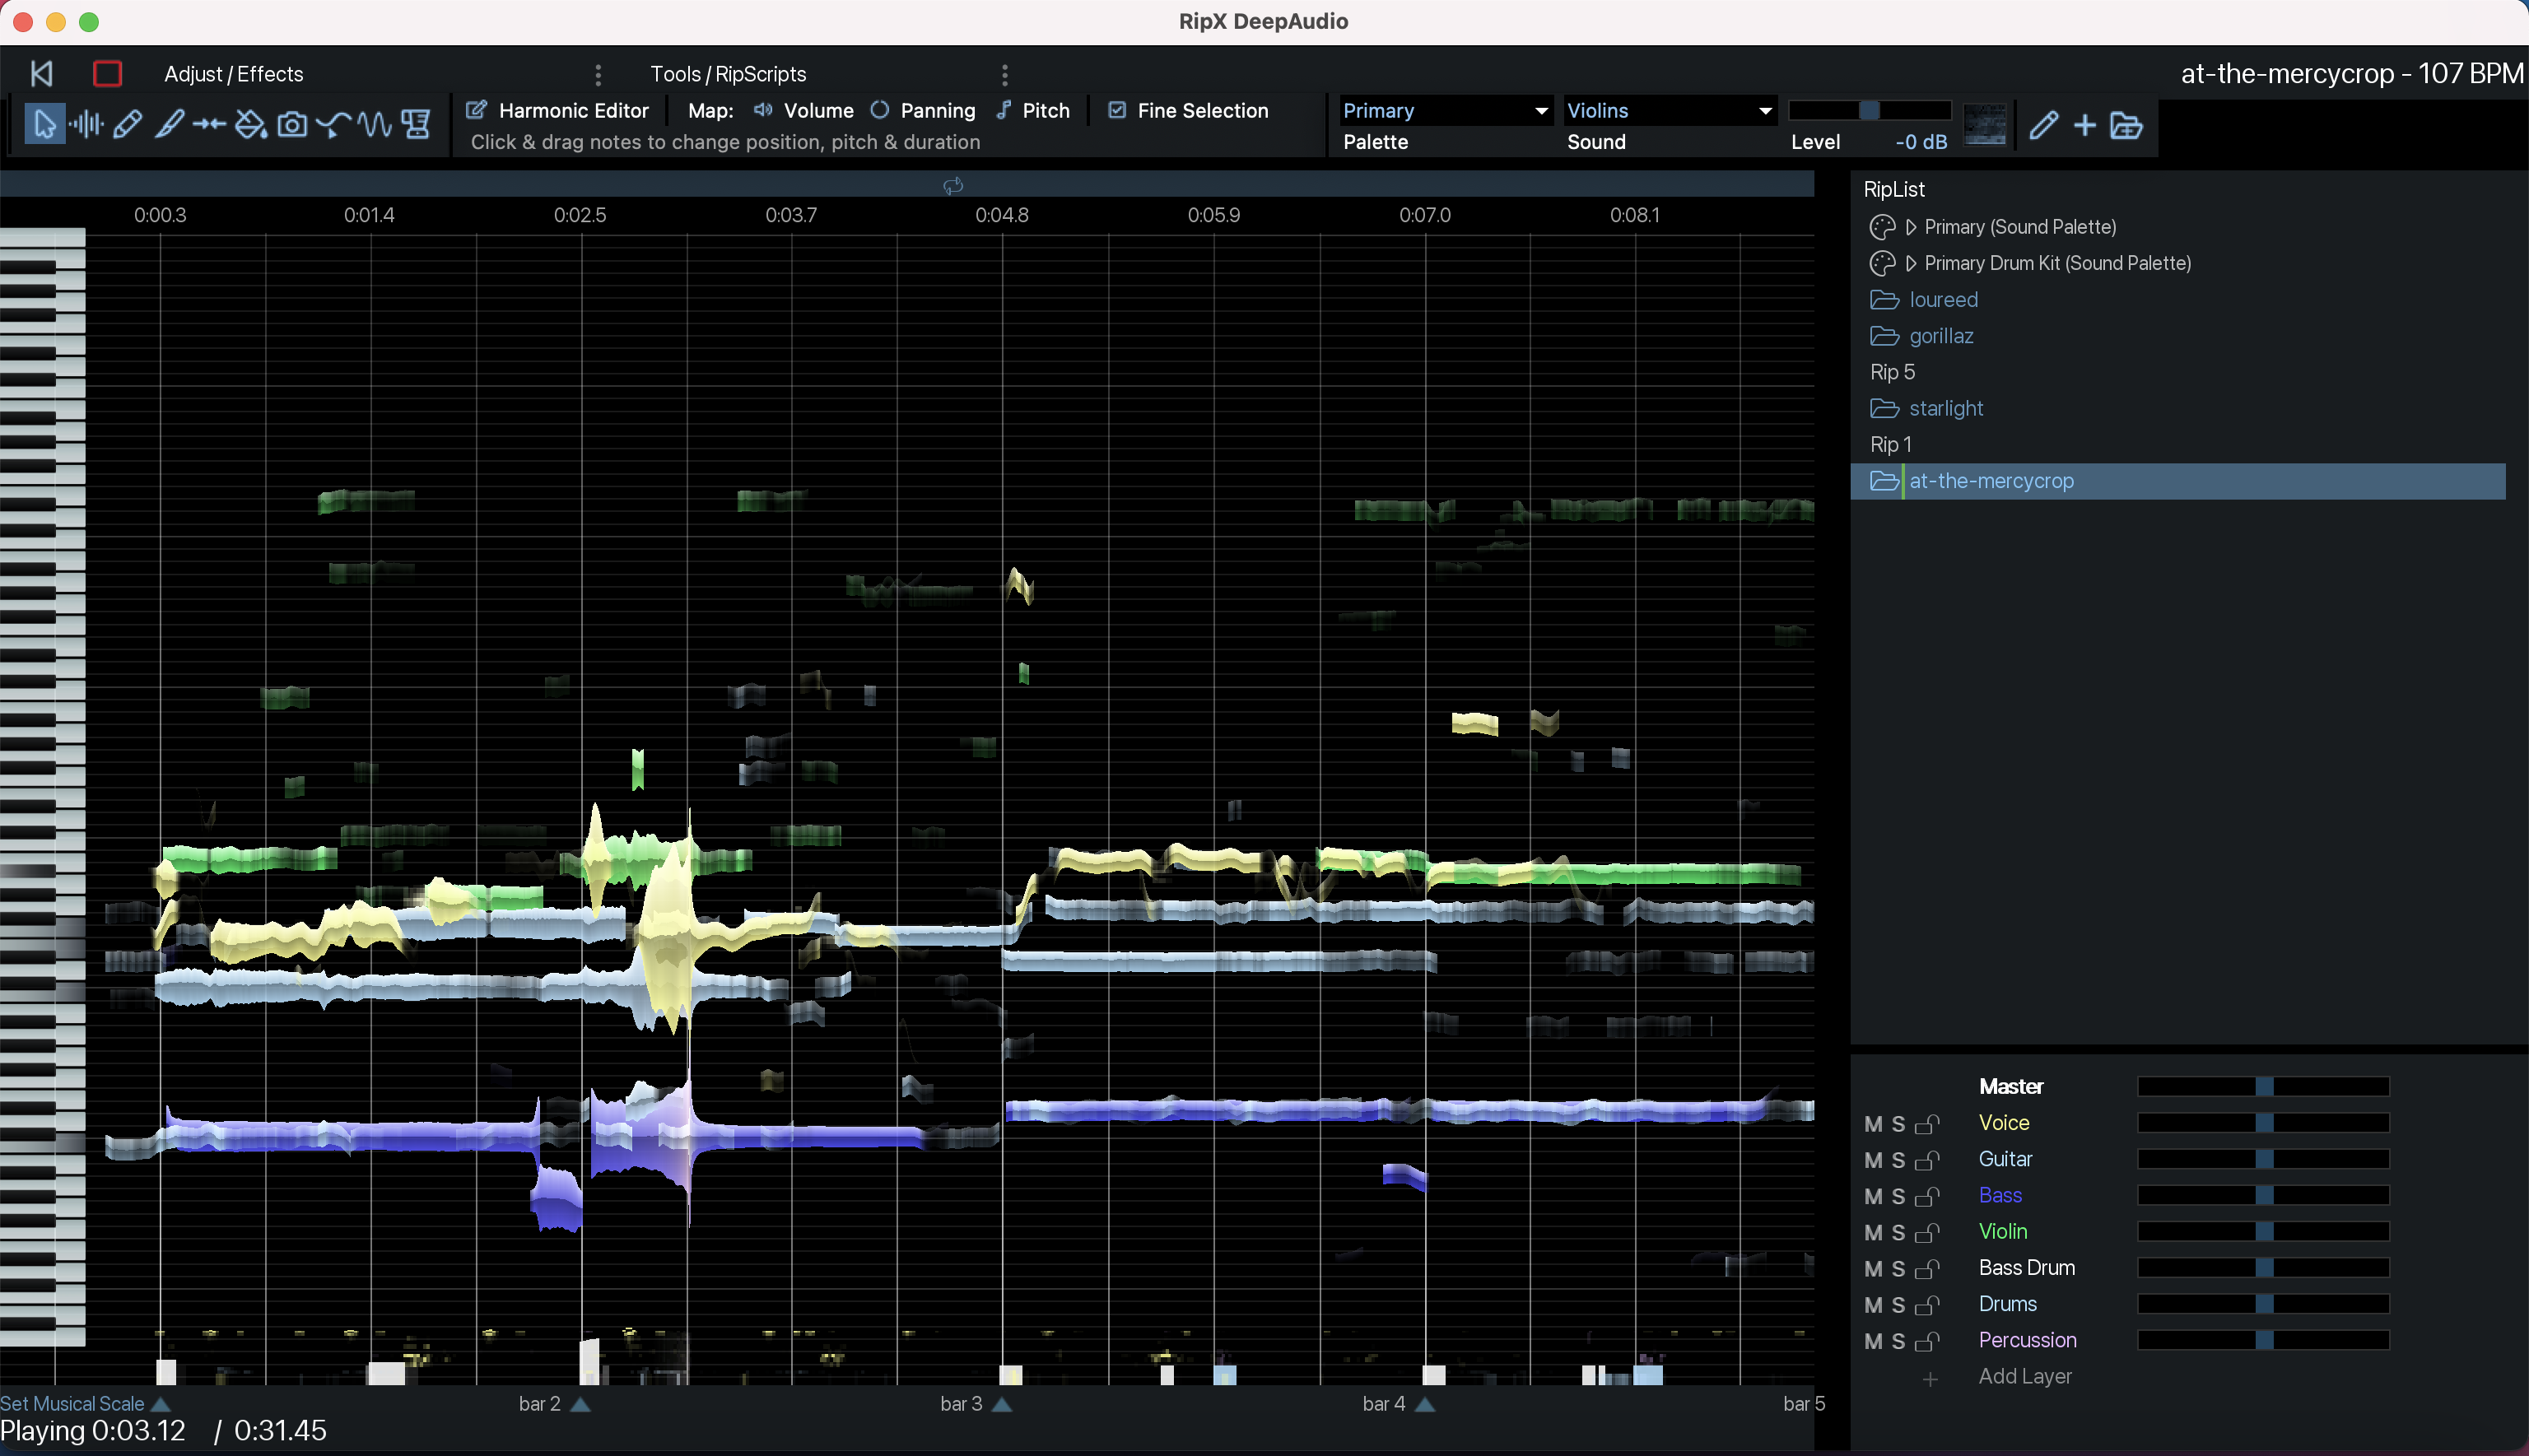Click the camera snapshot tool icon
The width and height of the screenshot is (2529, 1456).
(292, 125)
